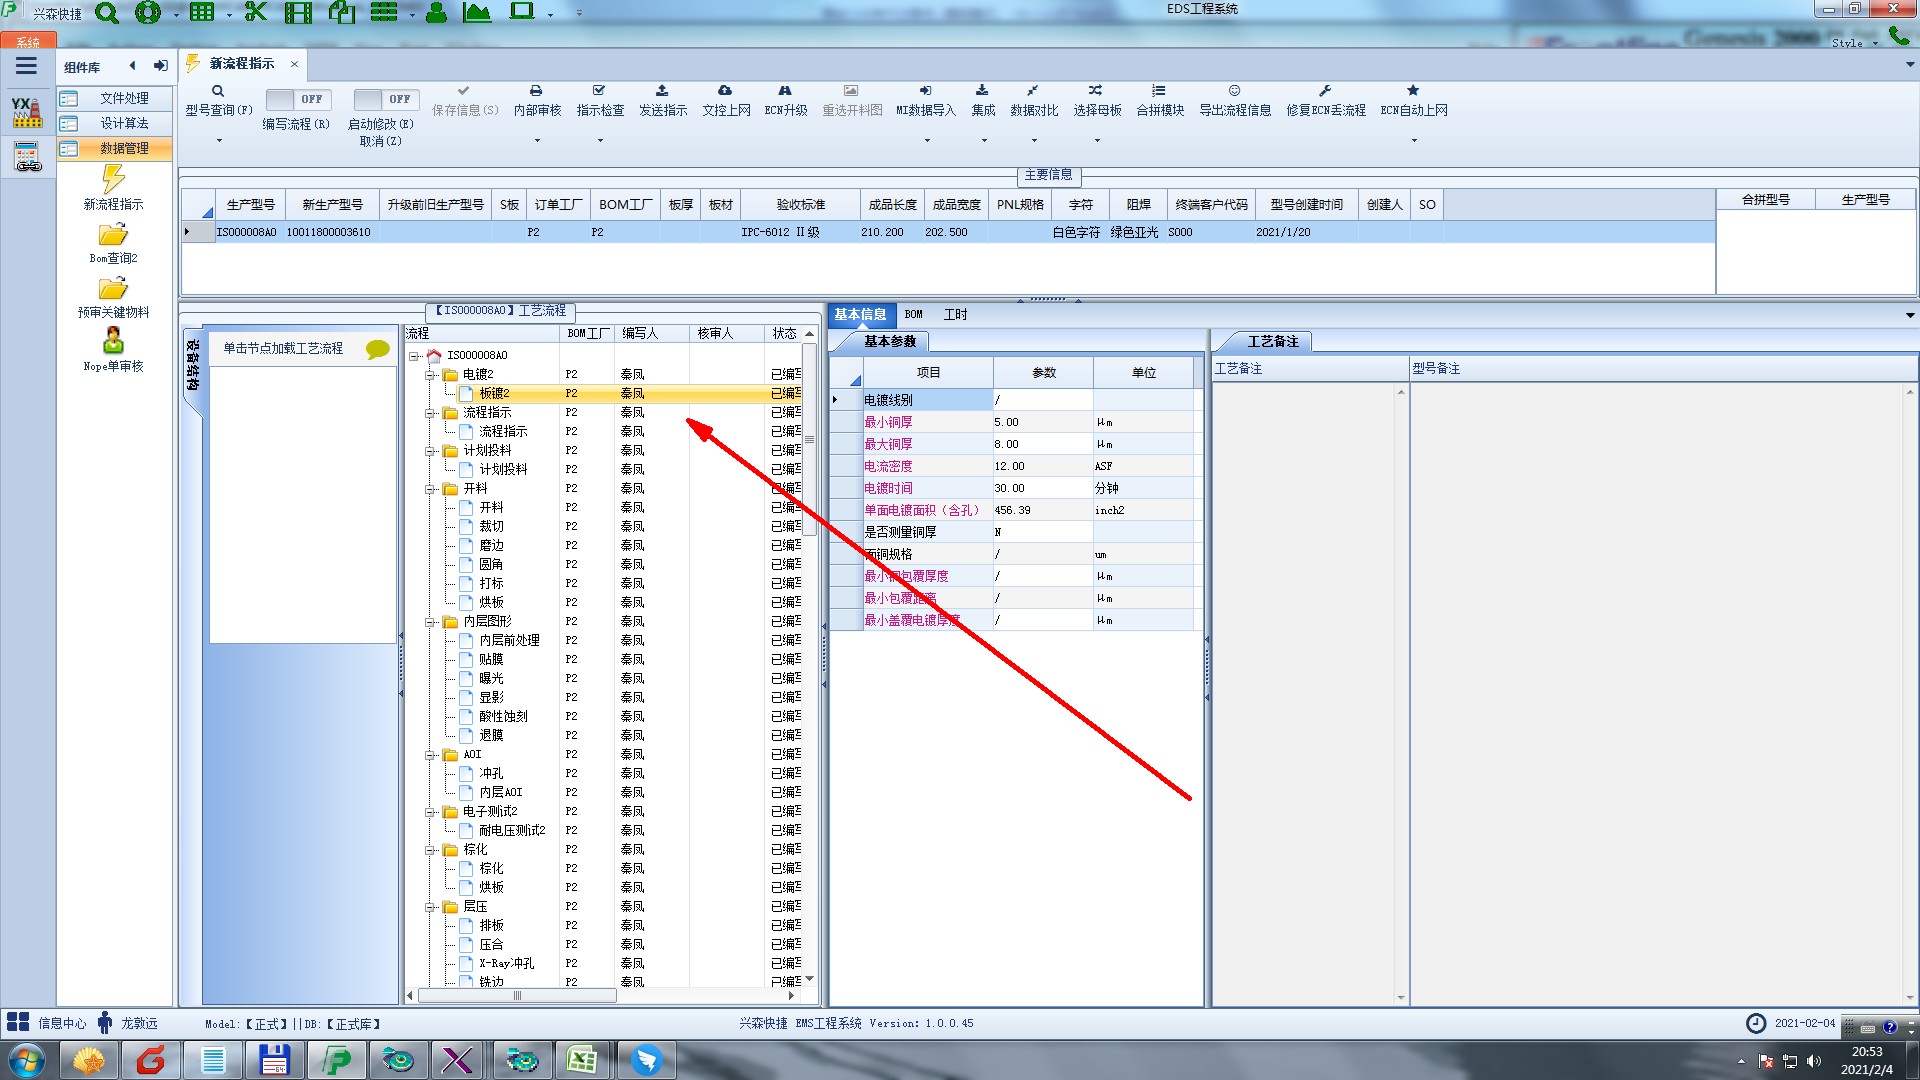Click the 型号查询 search icon

217,91
